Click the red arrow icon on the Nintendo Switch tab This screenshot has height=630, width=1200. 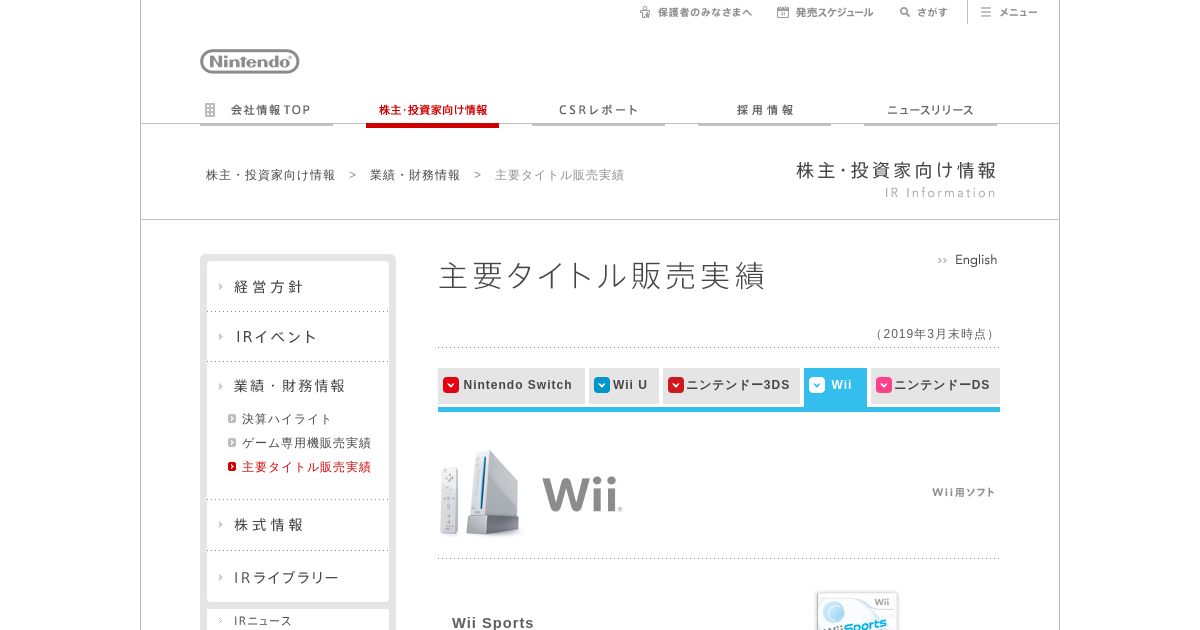click(451, 385)
